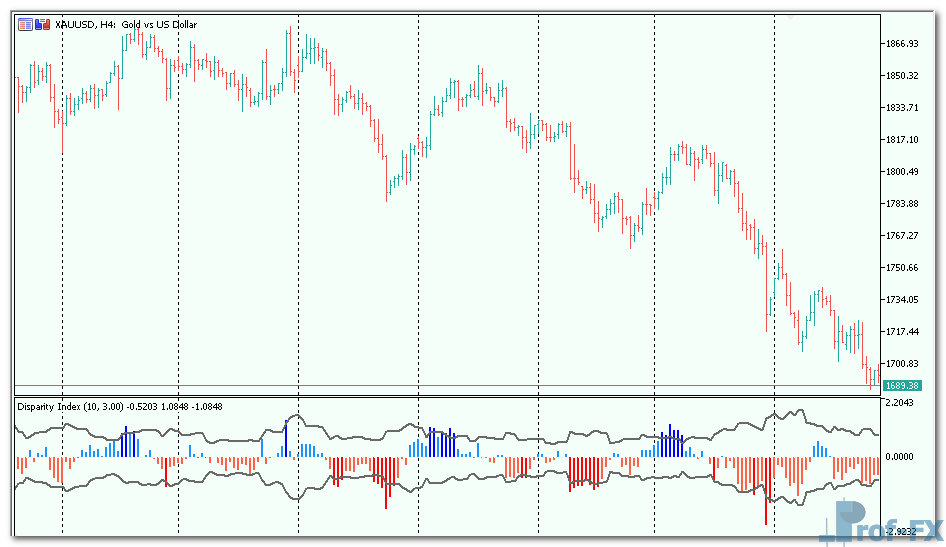This screenshot has height=547, width=946.
Task: Click the 1734.05 price axis label
Action: tap(901, 300)
